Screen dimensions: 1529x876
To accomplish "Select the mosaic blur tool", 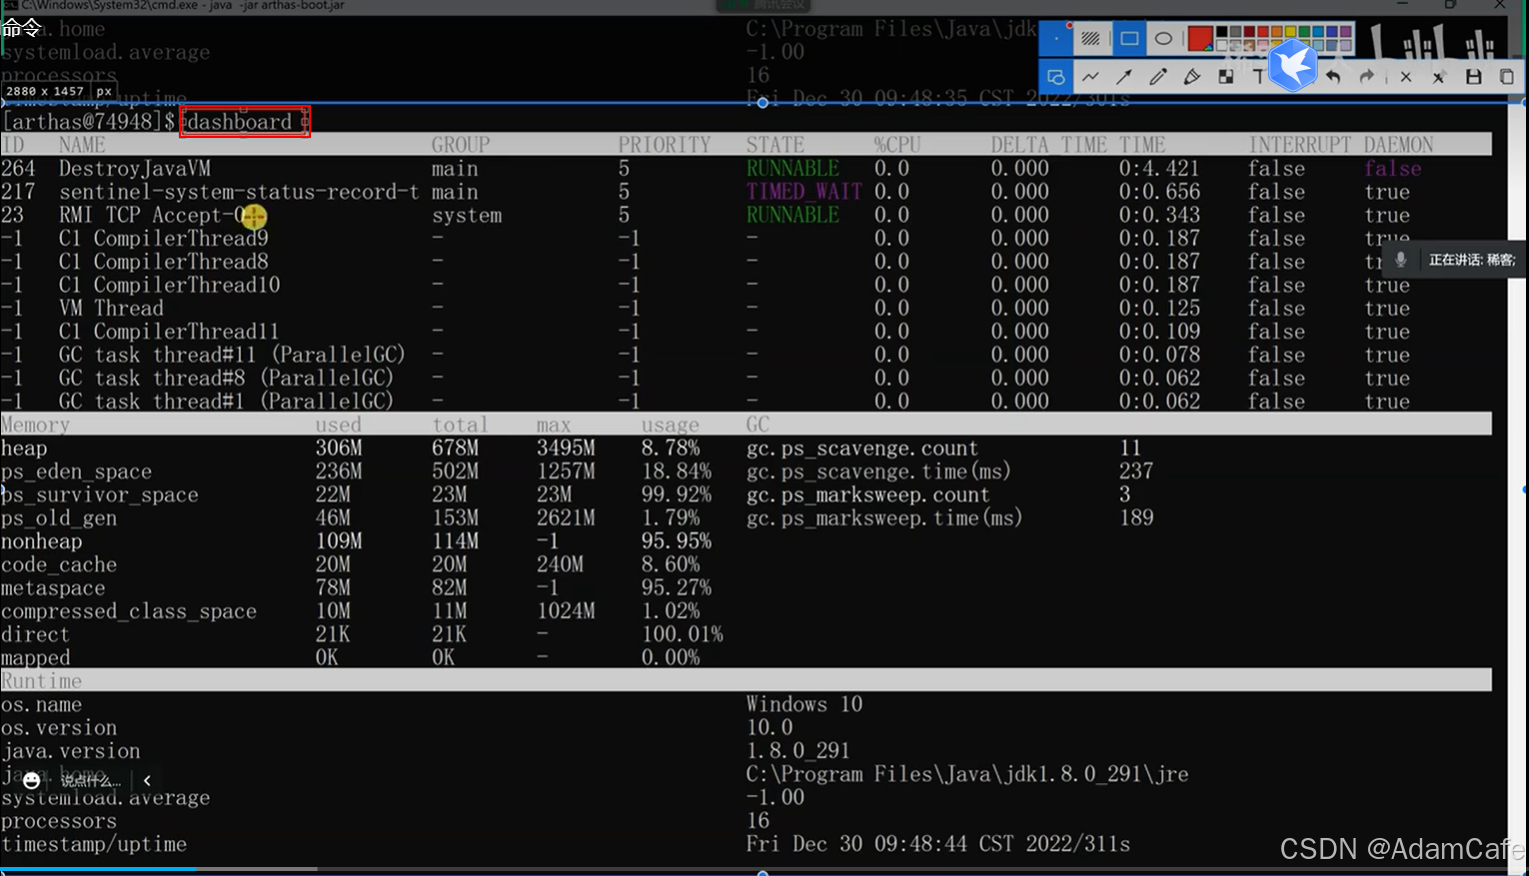I will pyautogui.click(x=1226, y=77).
